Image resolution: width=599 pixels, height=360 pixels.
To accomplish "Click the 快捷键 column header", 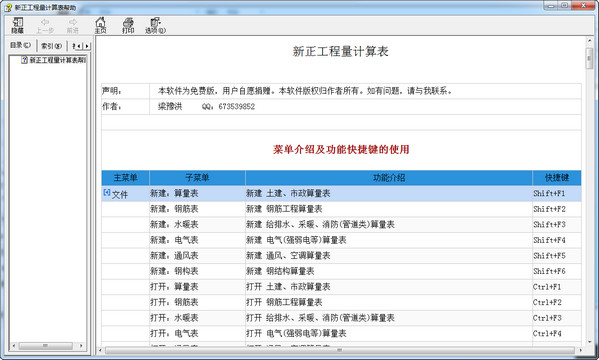I will [x=557, y=178].
